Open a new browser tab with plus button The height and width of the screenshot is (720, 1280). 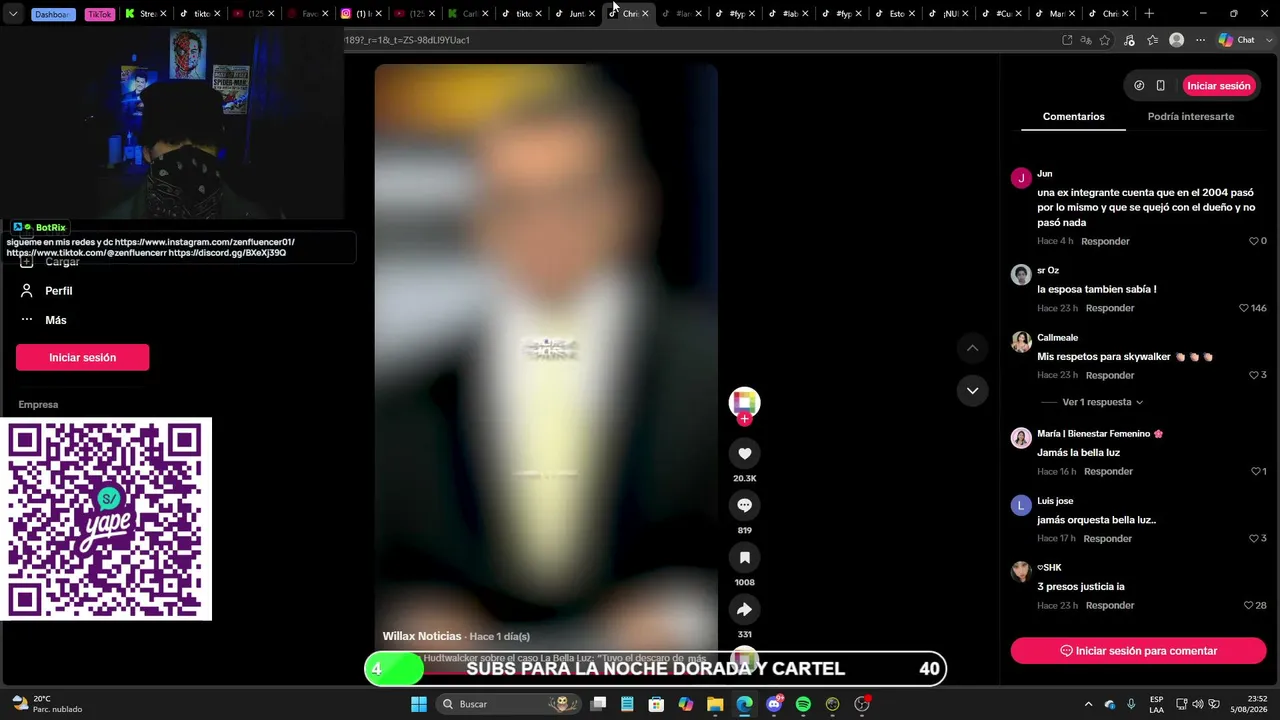[1149, 14]
